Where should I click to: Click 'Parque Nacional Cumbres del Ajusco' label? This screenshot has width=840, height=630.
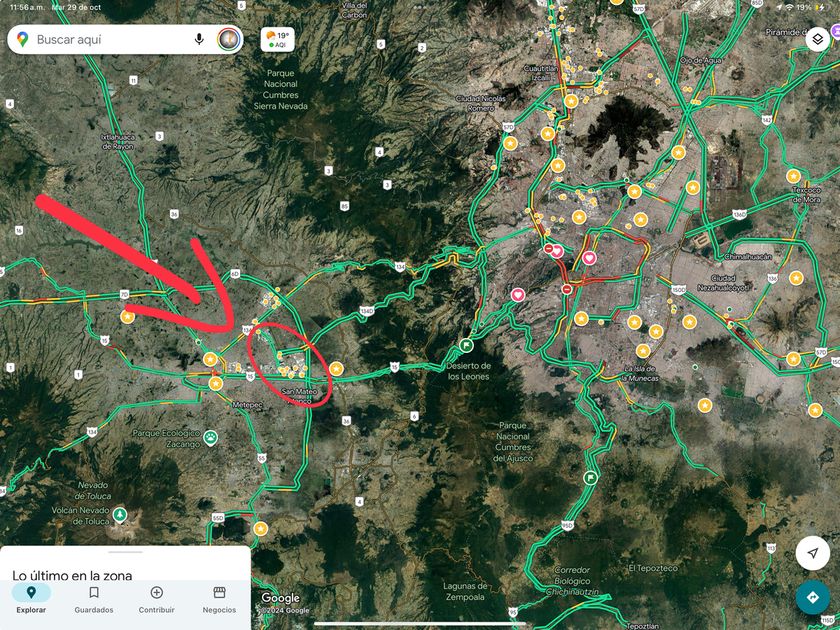[x=513, y=441]
